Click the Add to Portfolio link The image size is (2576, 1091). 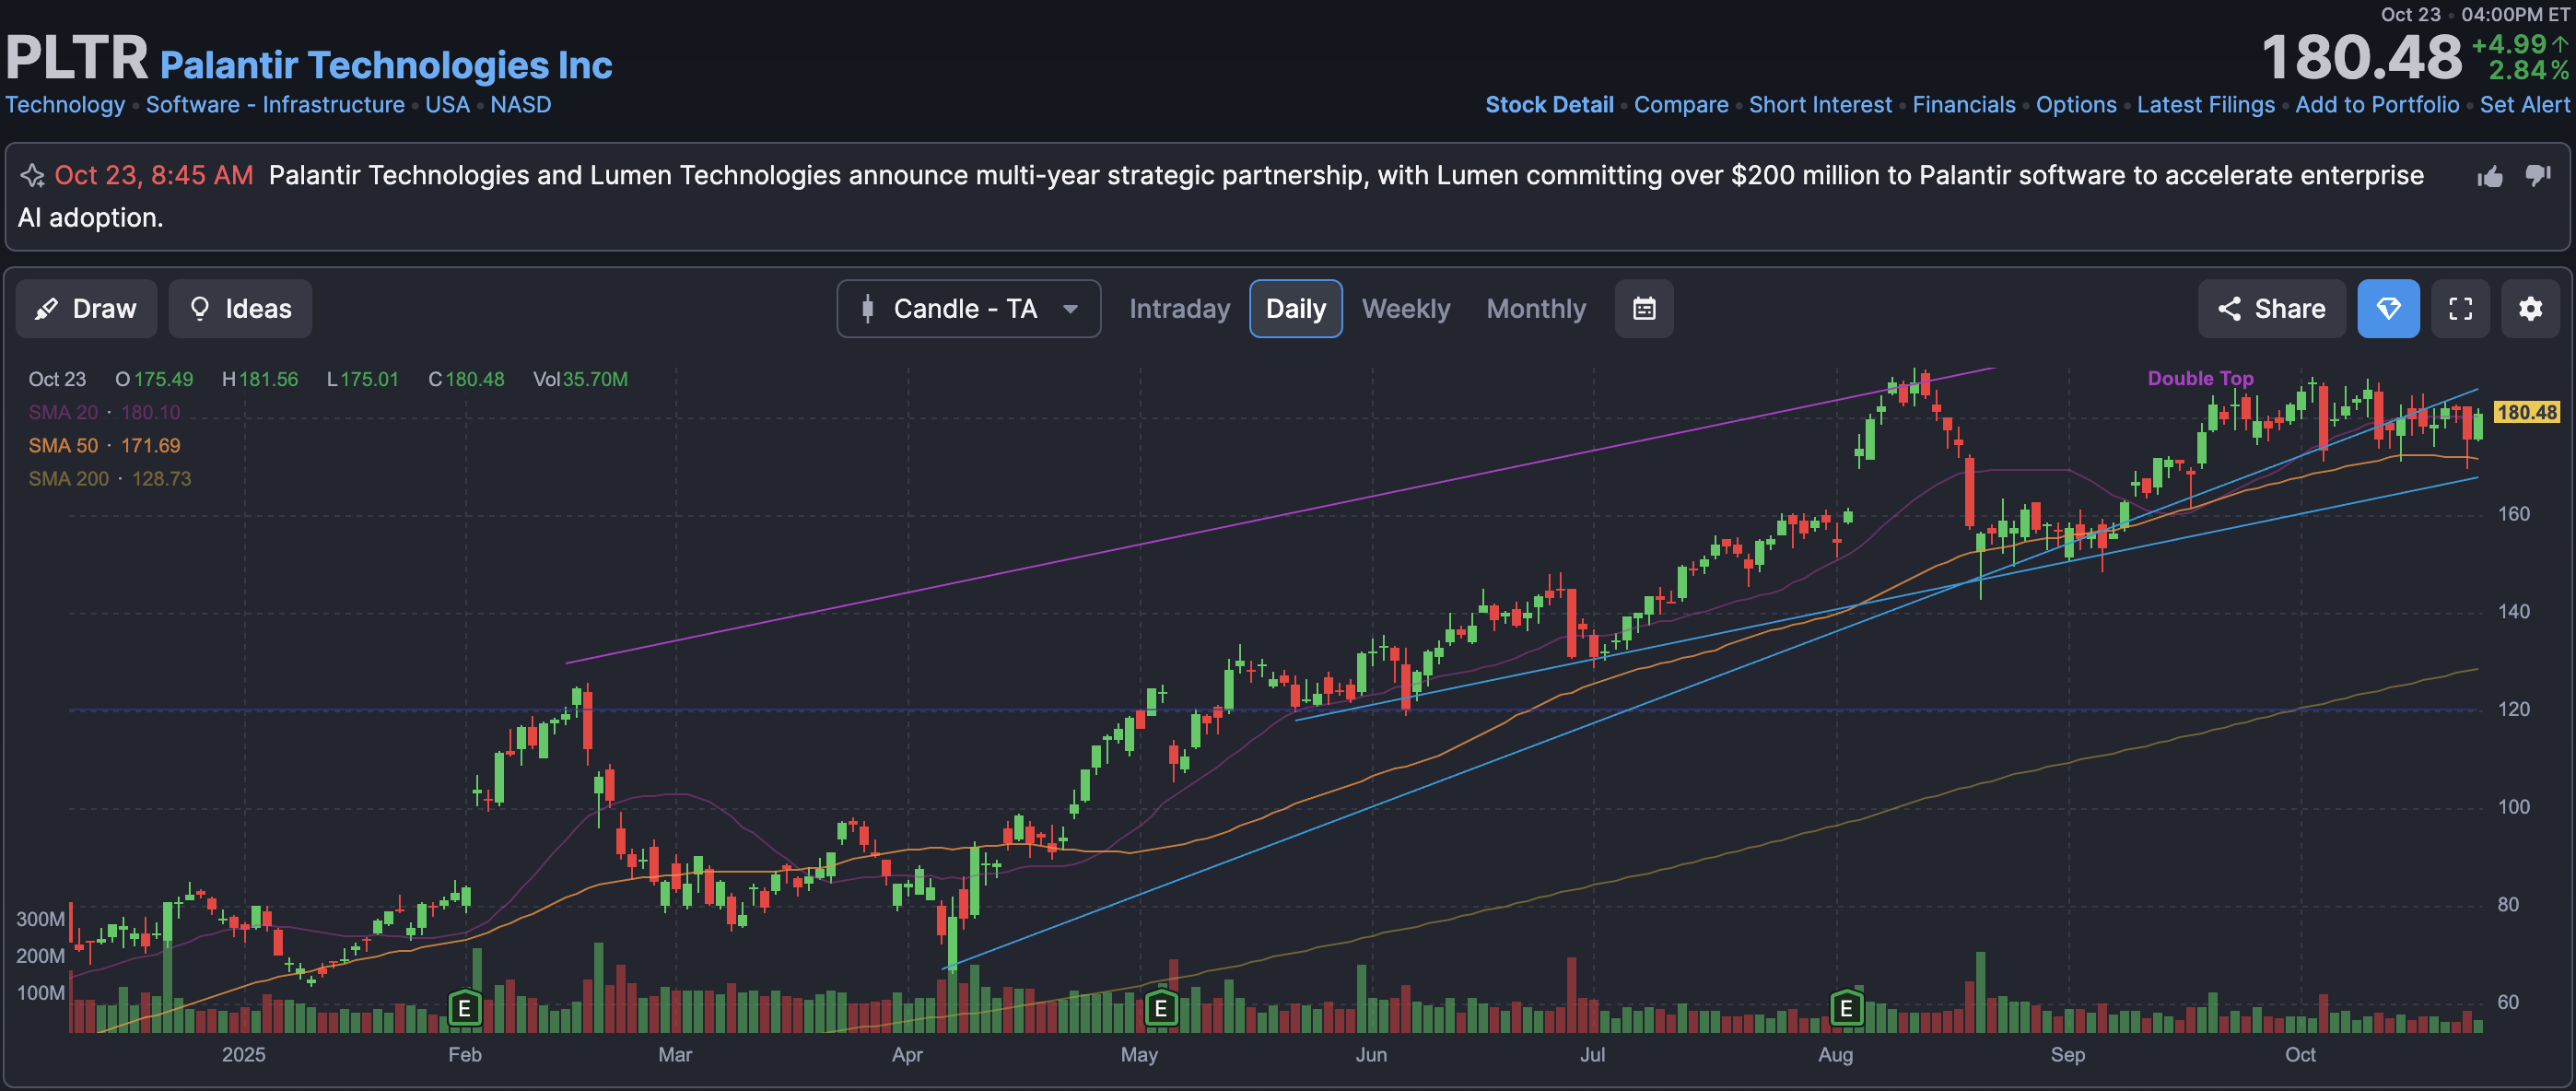(x=2376, y=105)
